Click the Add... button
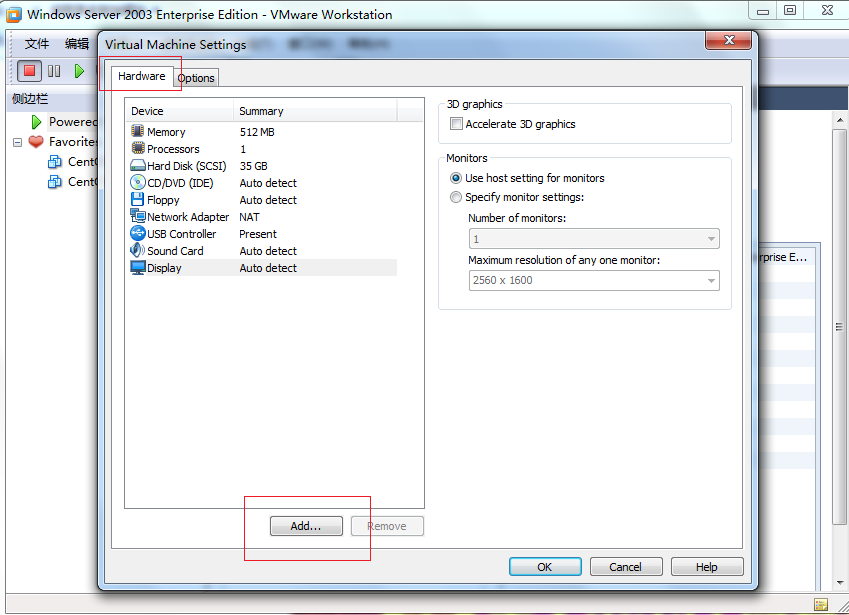 [306, 526]
